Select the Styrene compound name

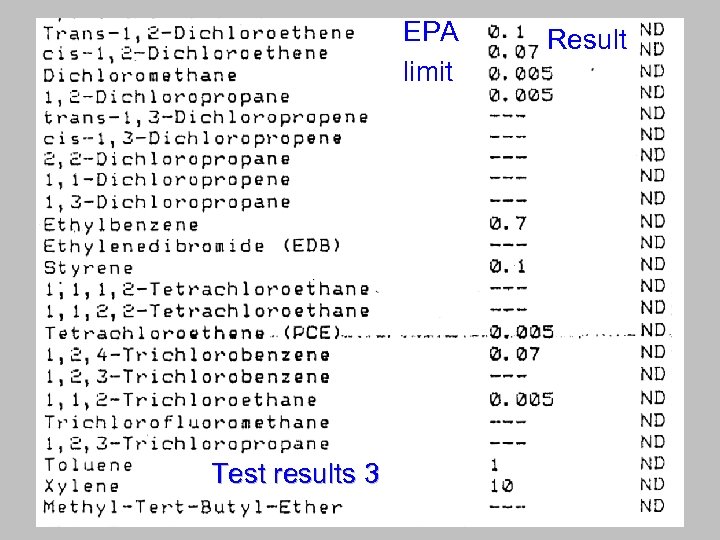(x=89, y=268)
